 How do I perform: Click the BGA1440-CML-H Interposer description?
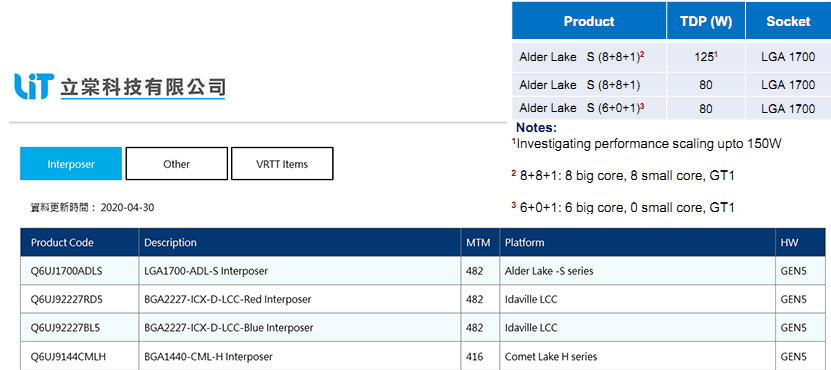(208, 357)
